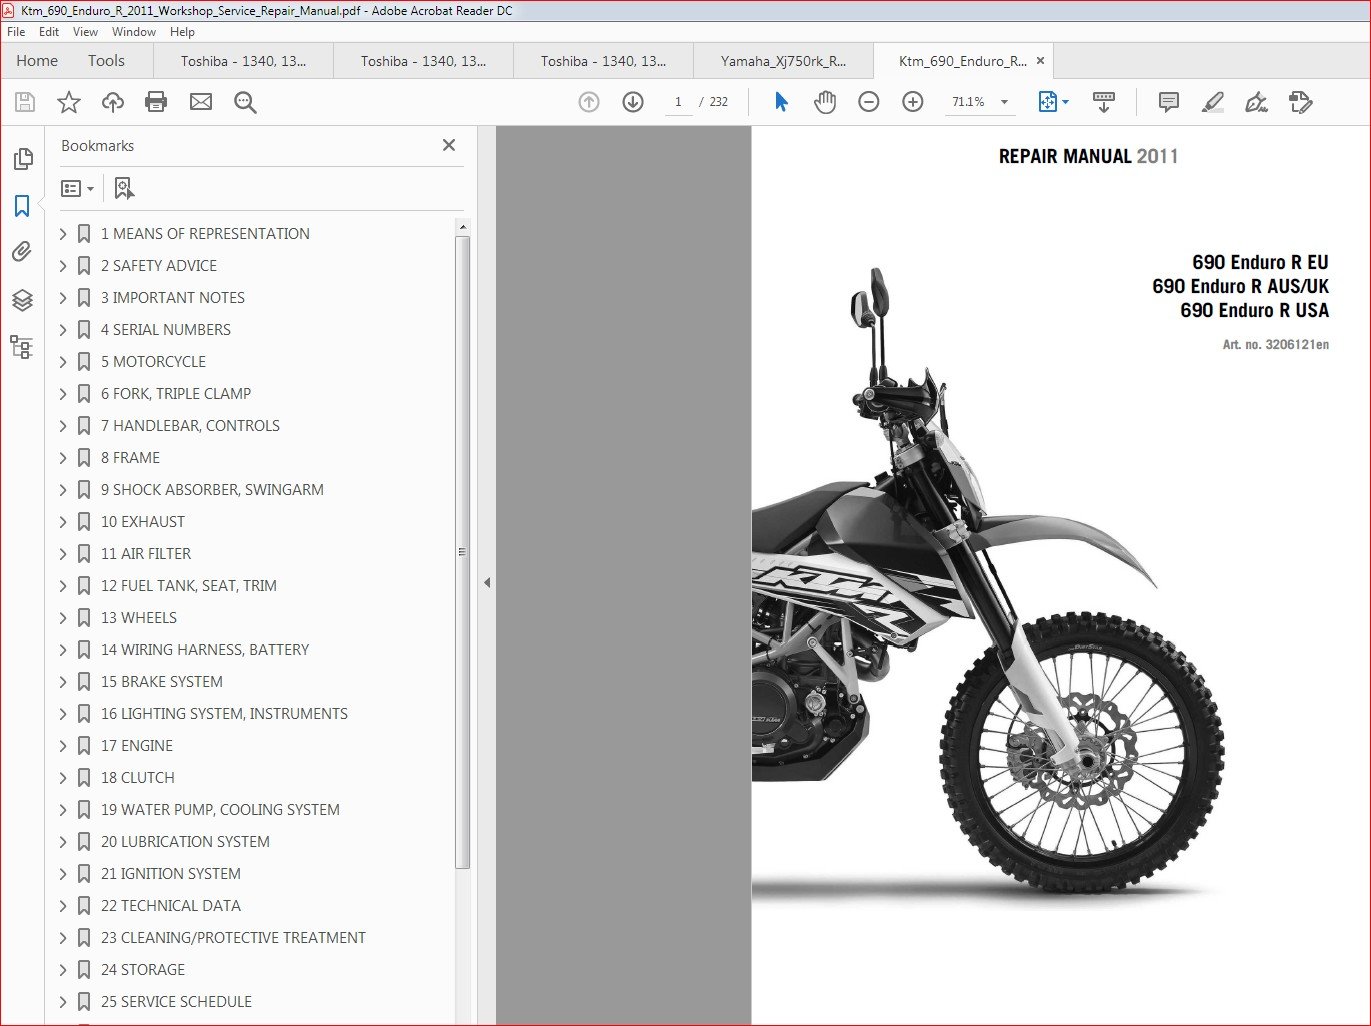Switch to the Yamaha_Xj750rk tab

click(x=783, y=61)
